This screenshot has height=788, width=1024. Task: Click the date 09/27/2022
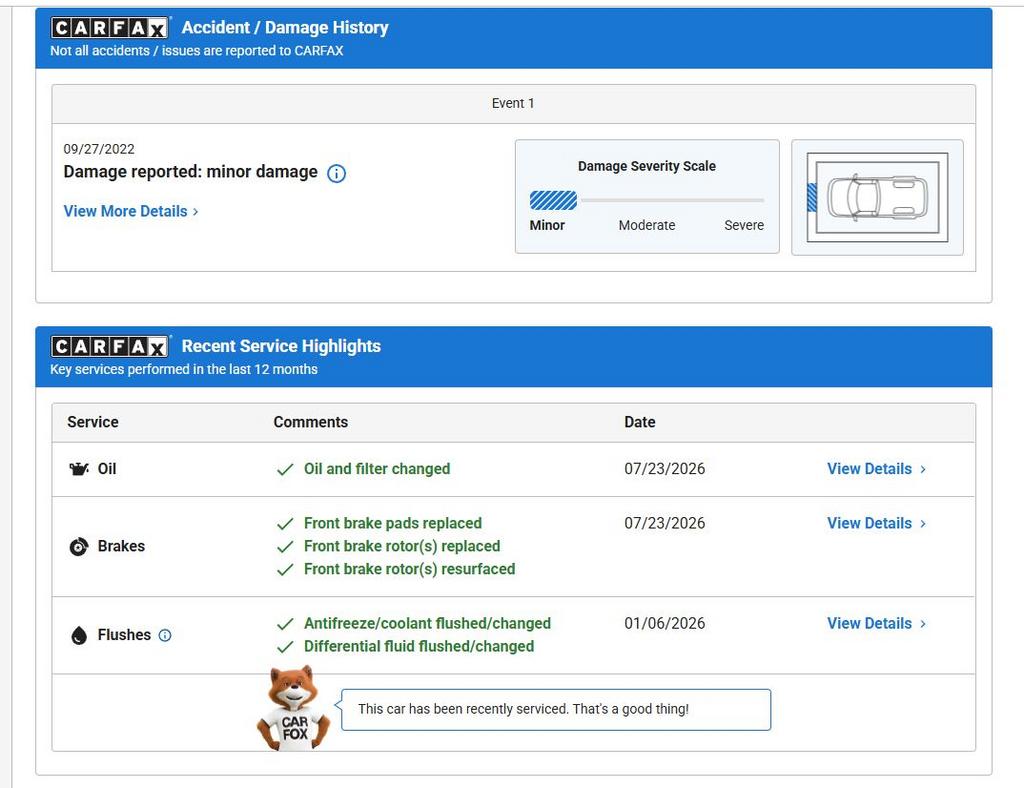click(99, 149)
